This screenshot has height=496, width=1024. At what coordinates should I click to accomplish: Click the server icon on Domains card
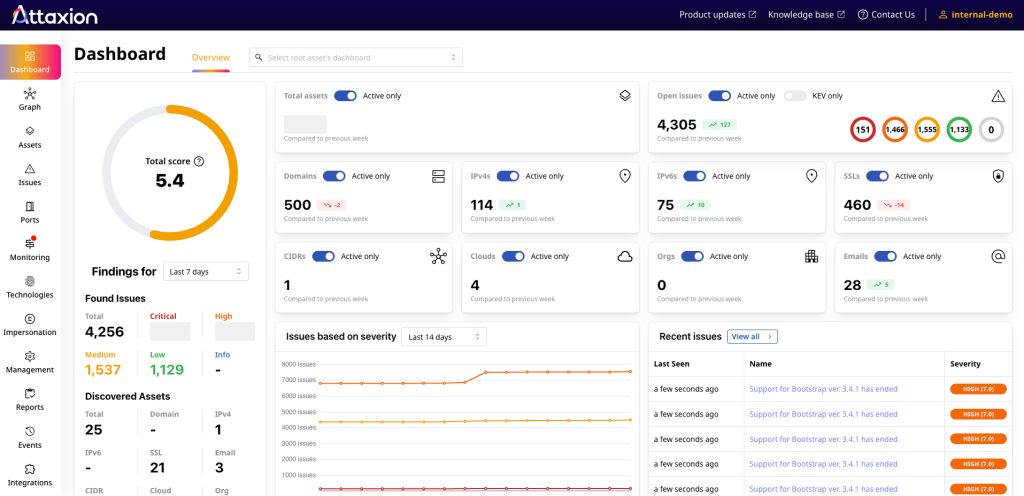coord(438,176)
